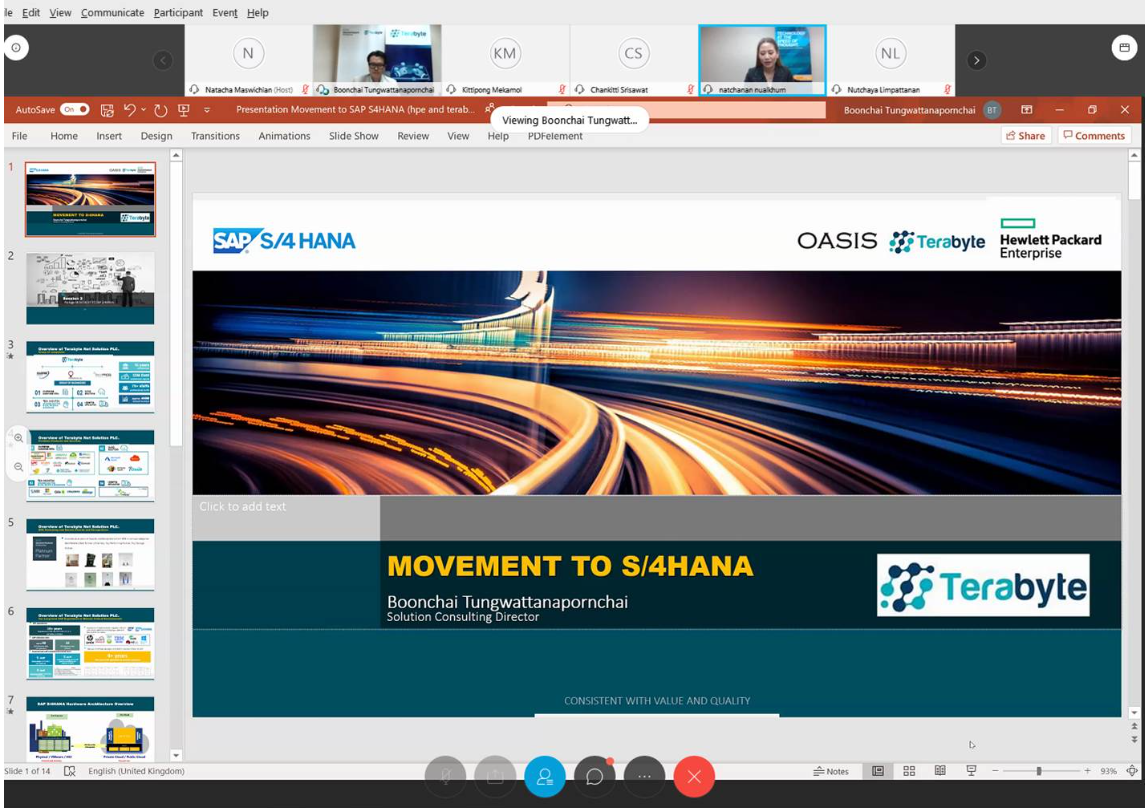This screenshot has width=1145, height=808.
Task: Click the 'Click to add text' placeholder
Action: (x=243, y=507)
